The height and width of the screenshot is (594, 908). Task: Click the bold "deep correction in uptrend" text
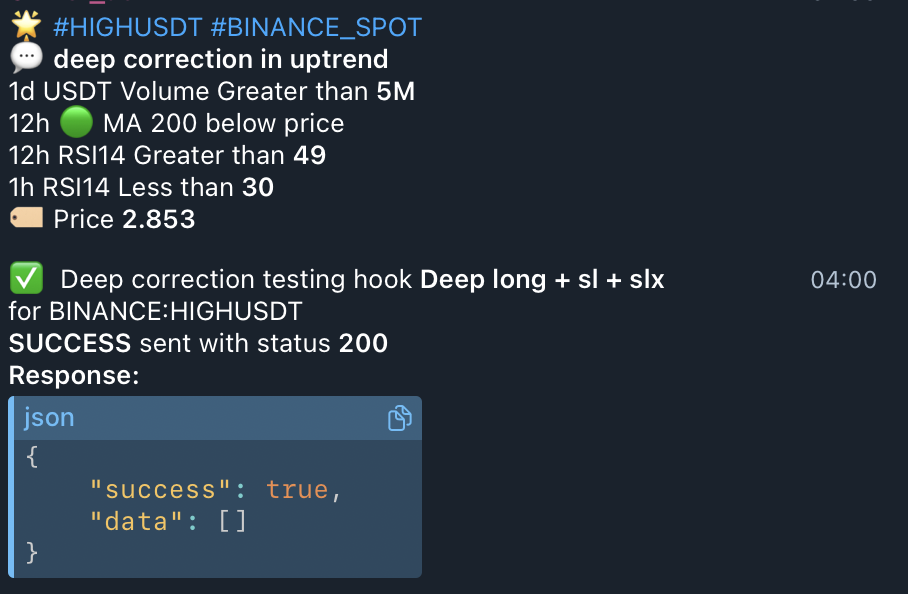[x=221, y=60]
